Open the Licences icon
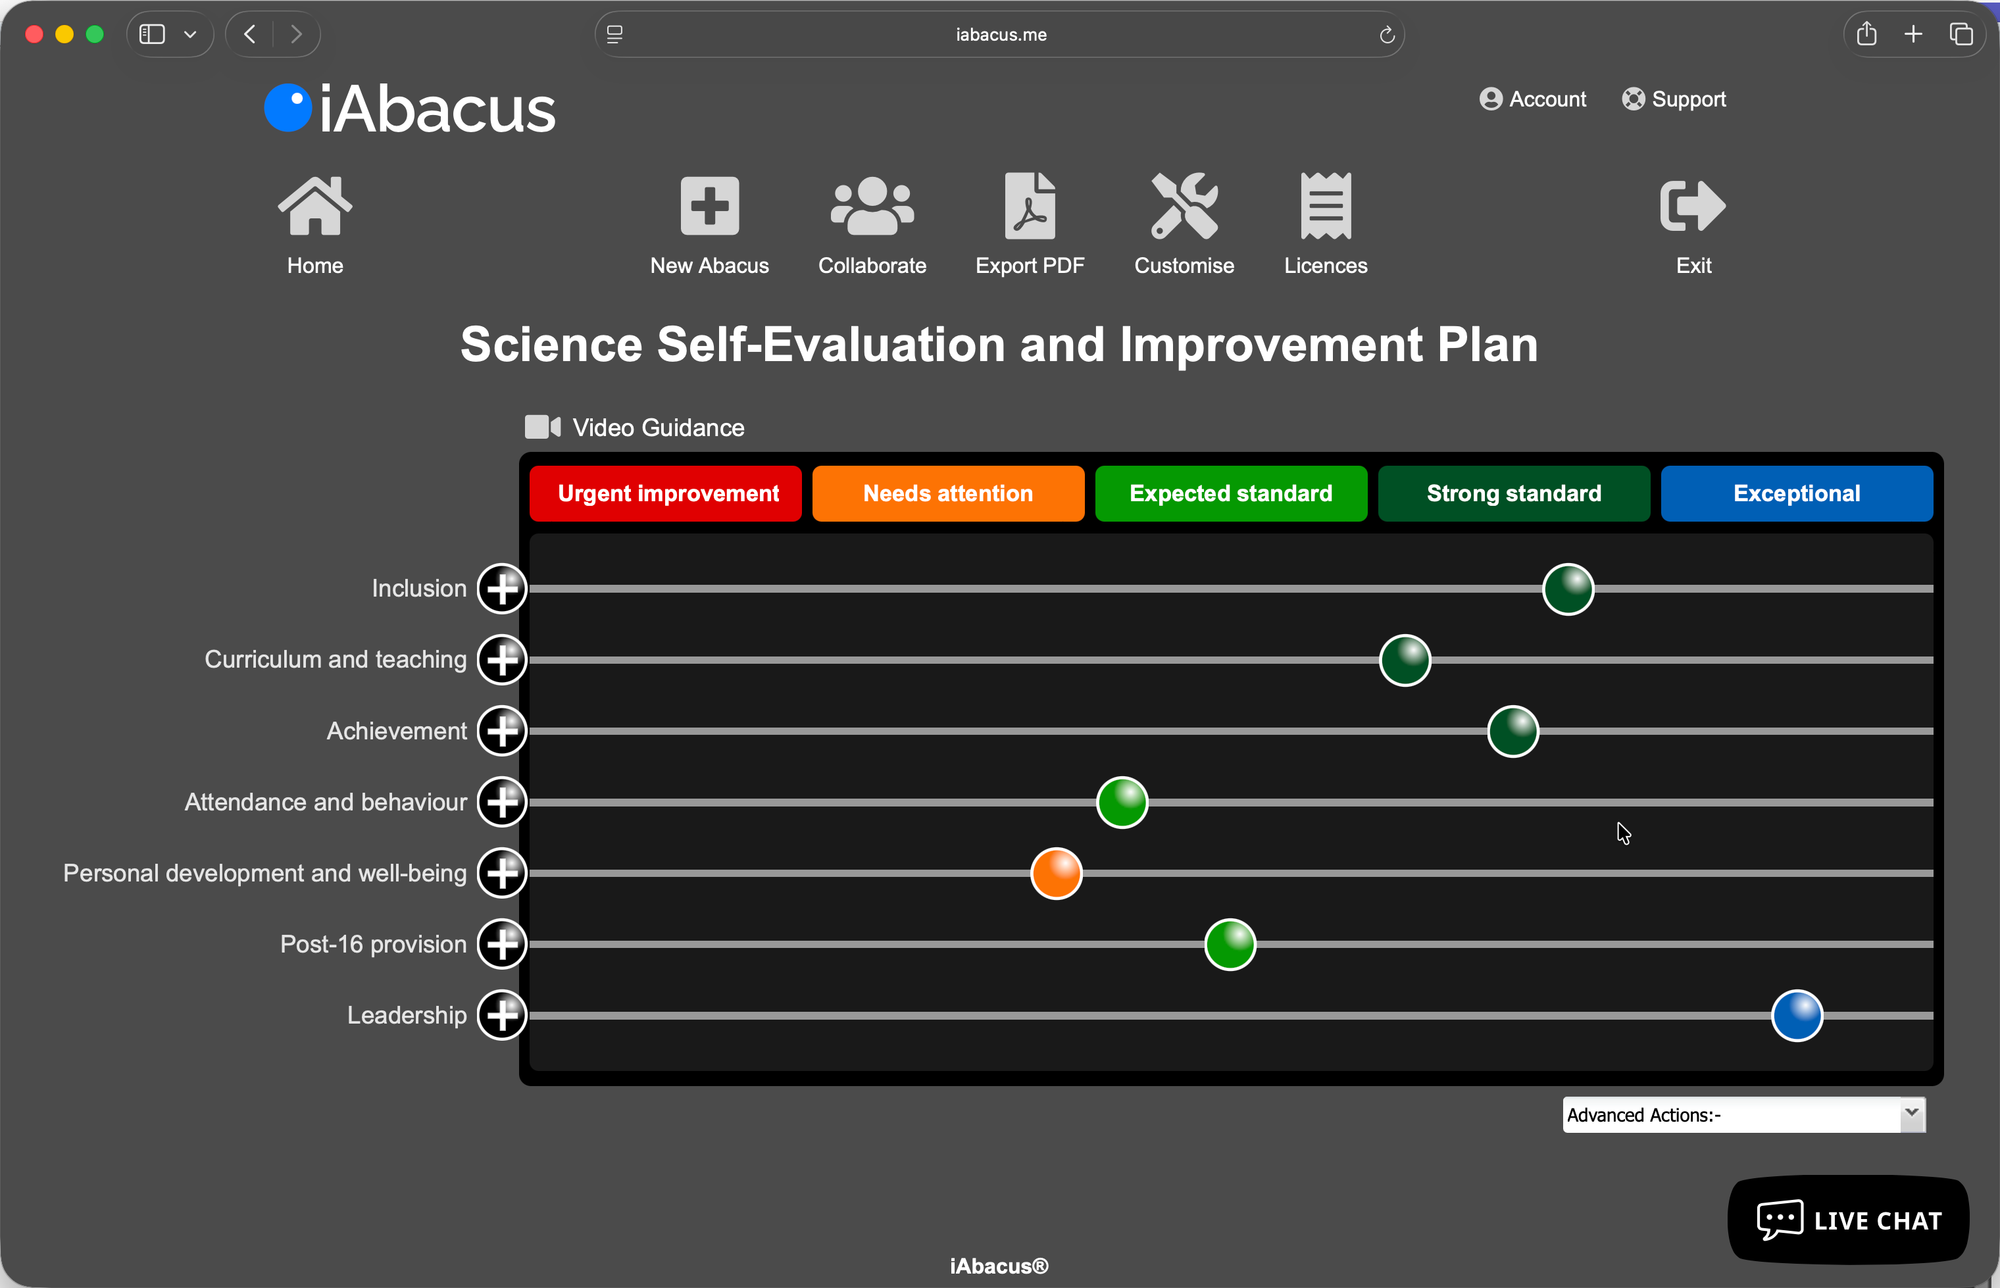Image resolution: width=2000 pixels, height=1288 pixels. click(1325, 207)
